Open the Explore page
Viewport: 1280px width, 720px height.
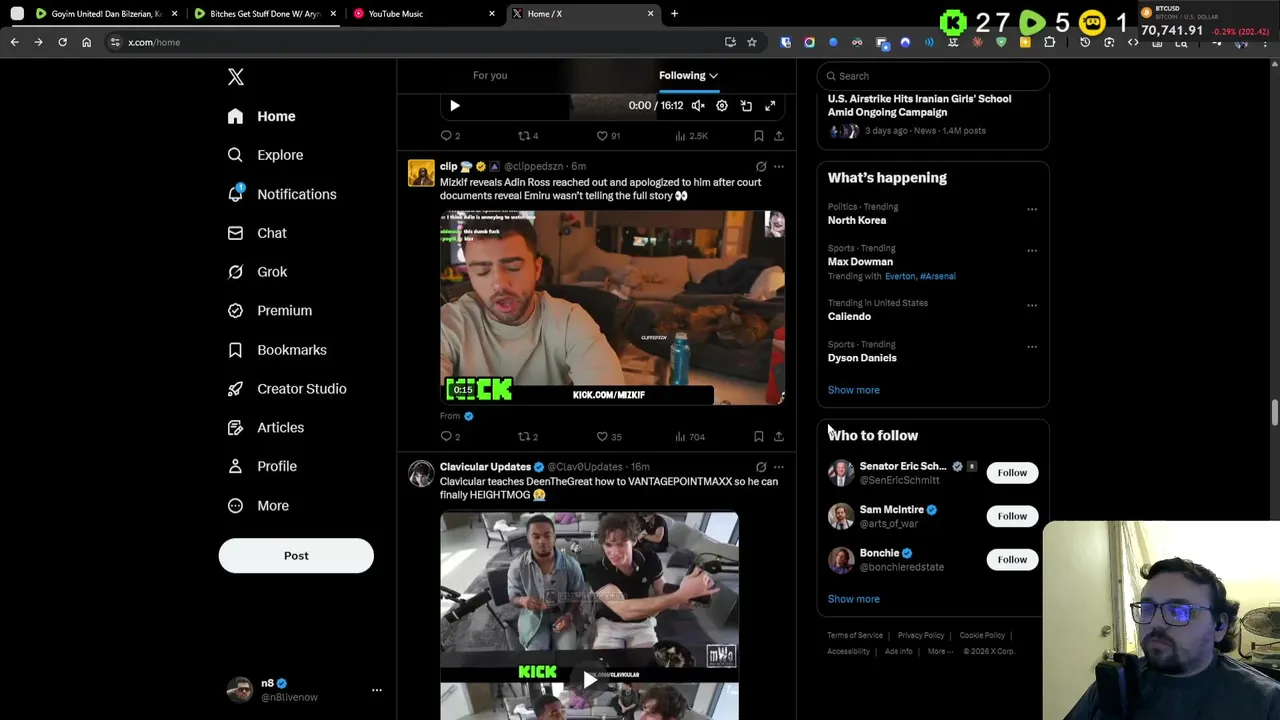(x=265, y=155)
